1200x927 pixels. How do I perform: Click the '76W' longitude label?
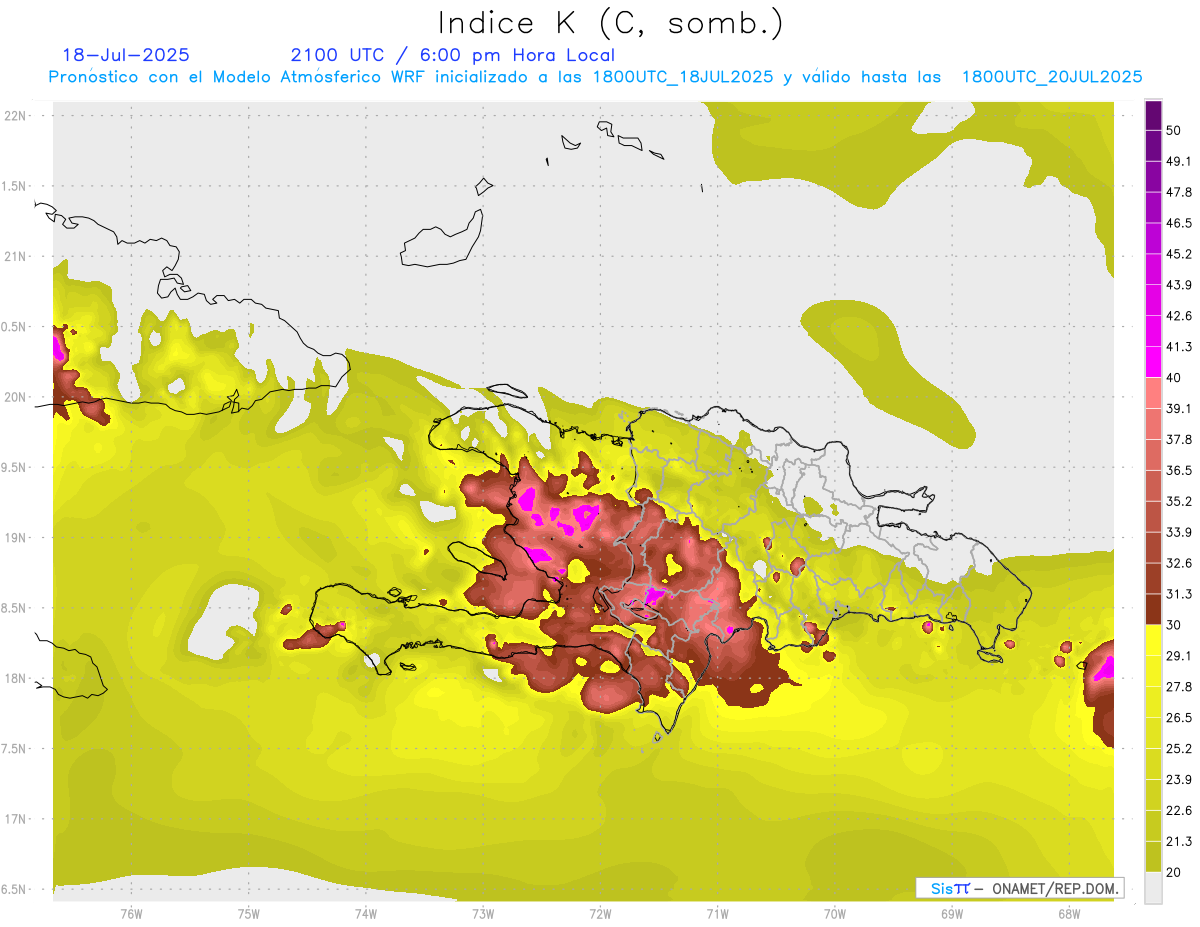[x=131, y=914]
